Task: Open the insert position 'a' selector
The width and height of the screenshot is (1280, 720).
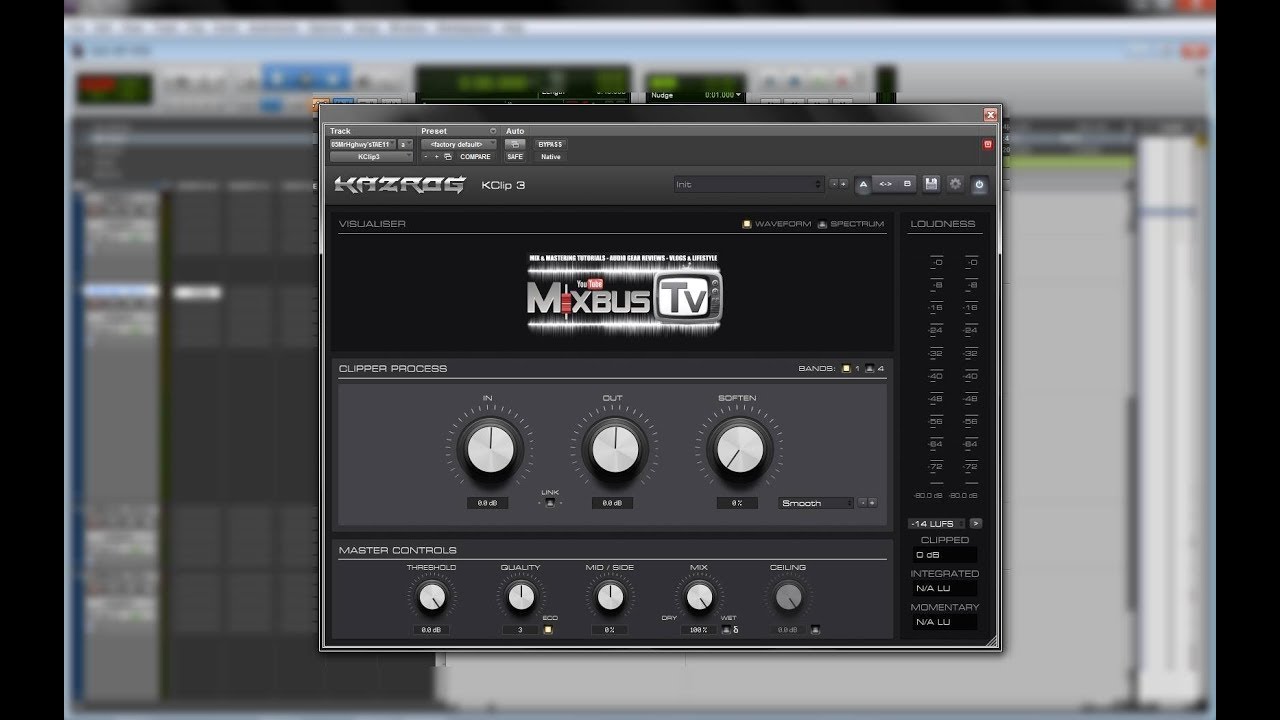Action: coord(405,144)
